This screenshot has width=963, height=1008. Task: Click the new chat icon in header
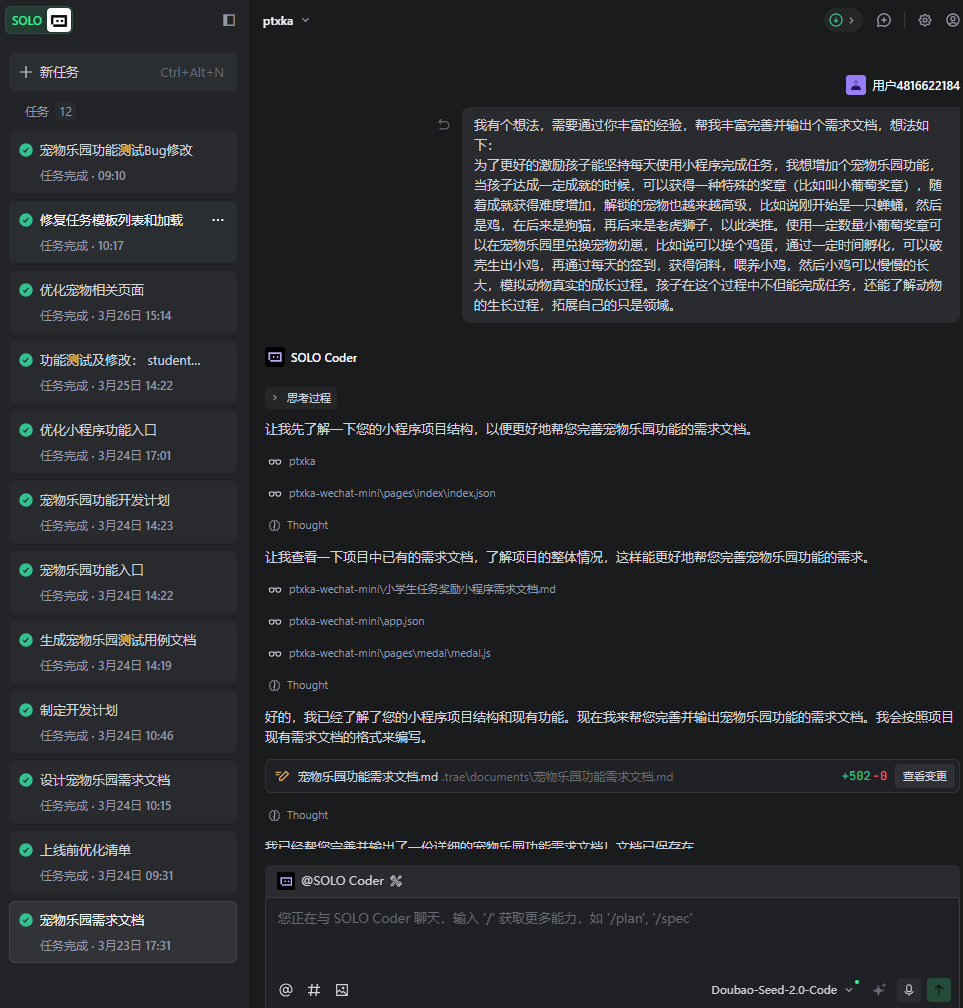tap(884, 20)
